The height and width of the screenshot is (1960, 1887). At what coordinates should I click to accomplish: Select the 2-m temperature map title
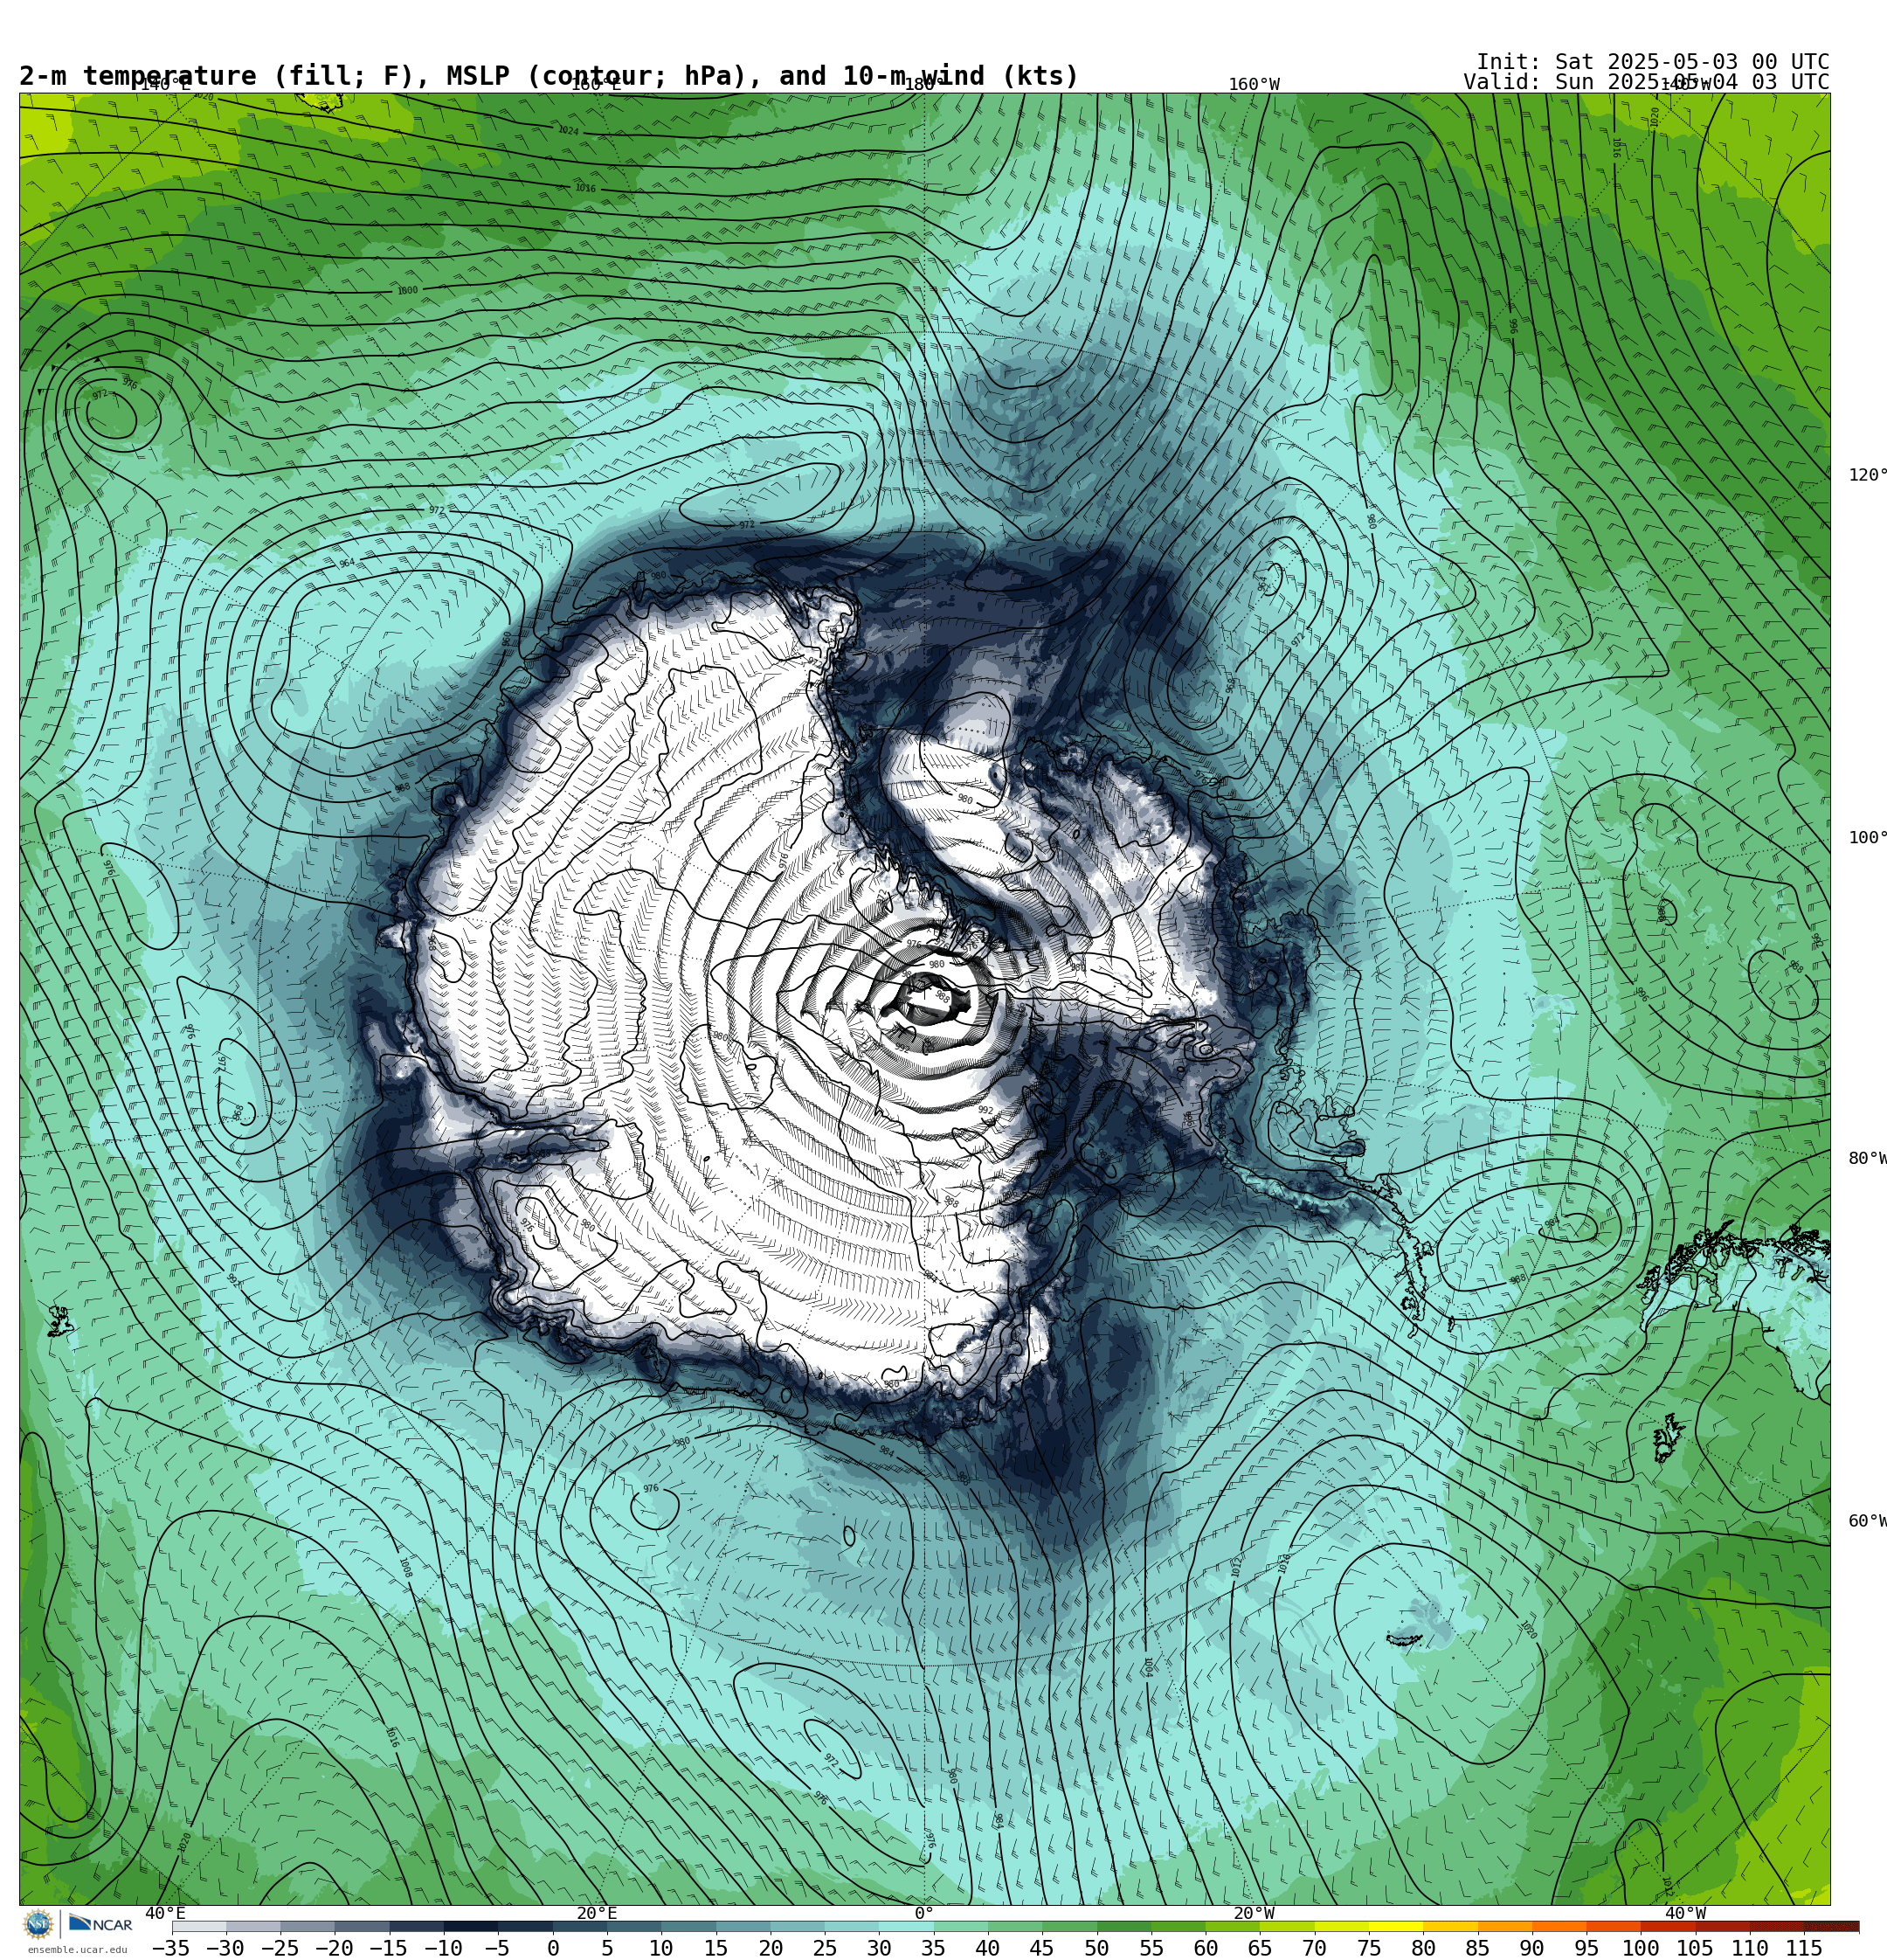pyautogui.click(x=549, y=76)
